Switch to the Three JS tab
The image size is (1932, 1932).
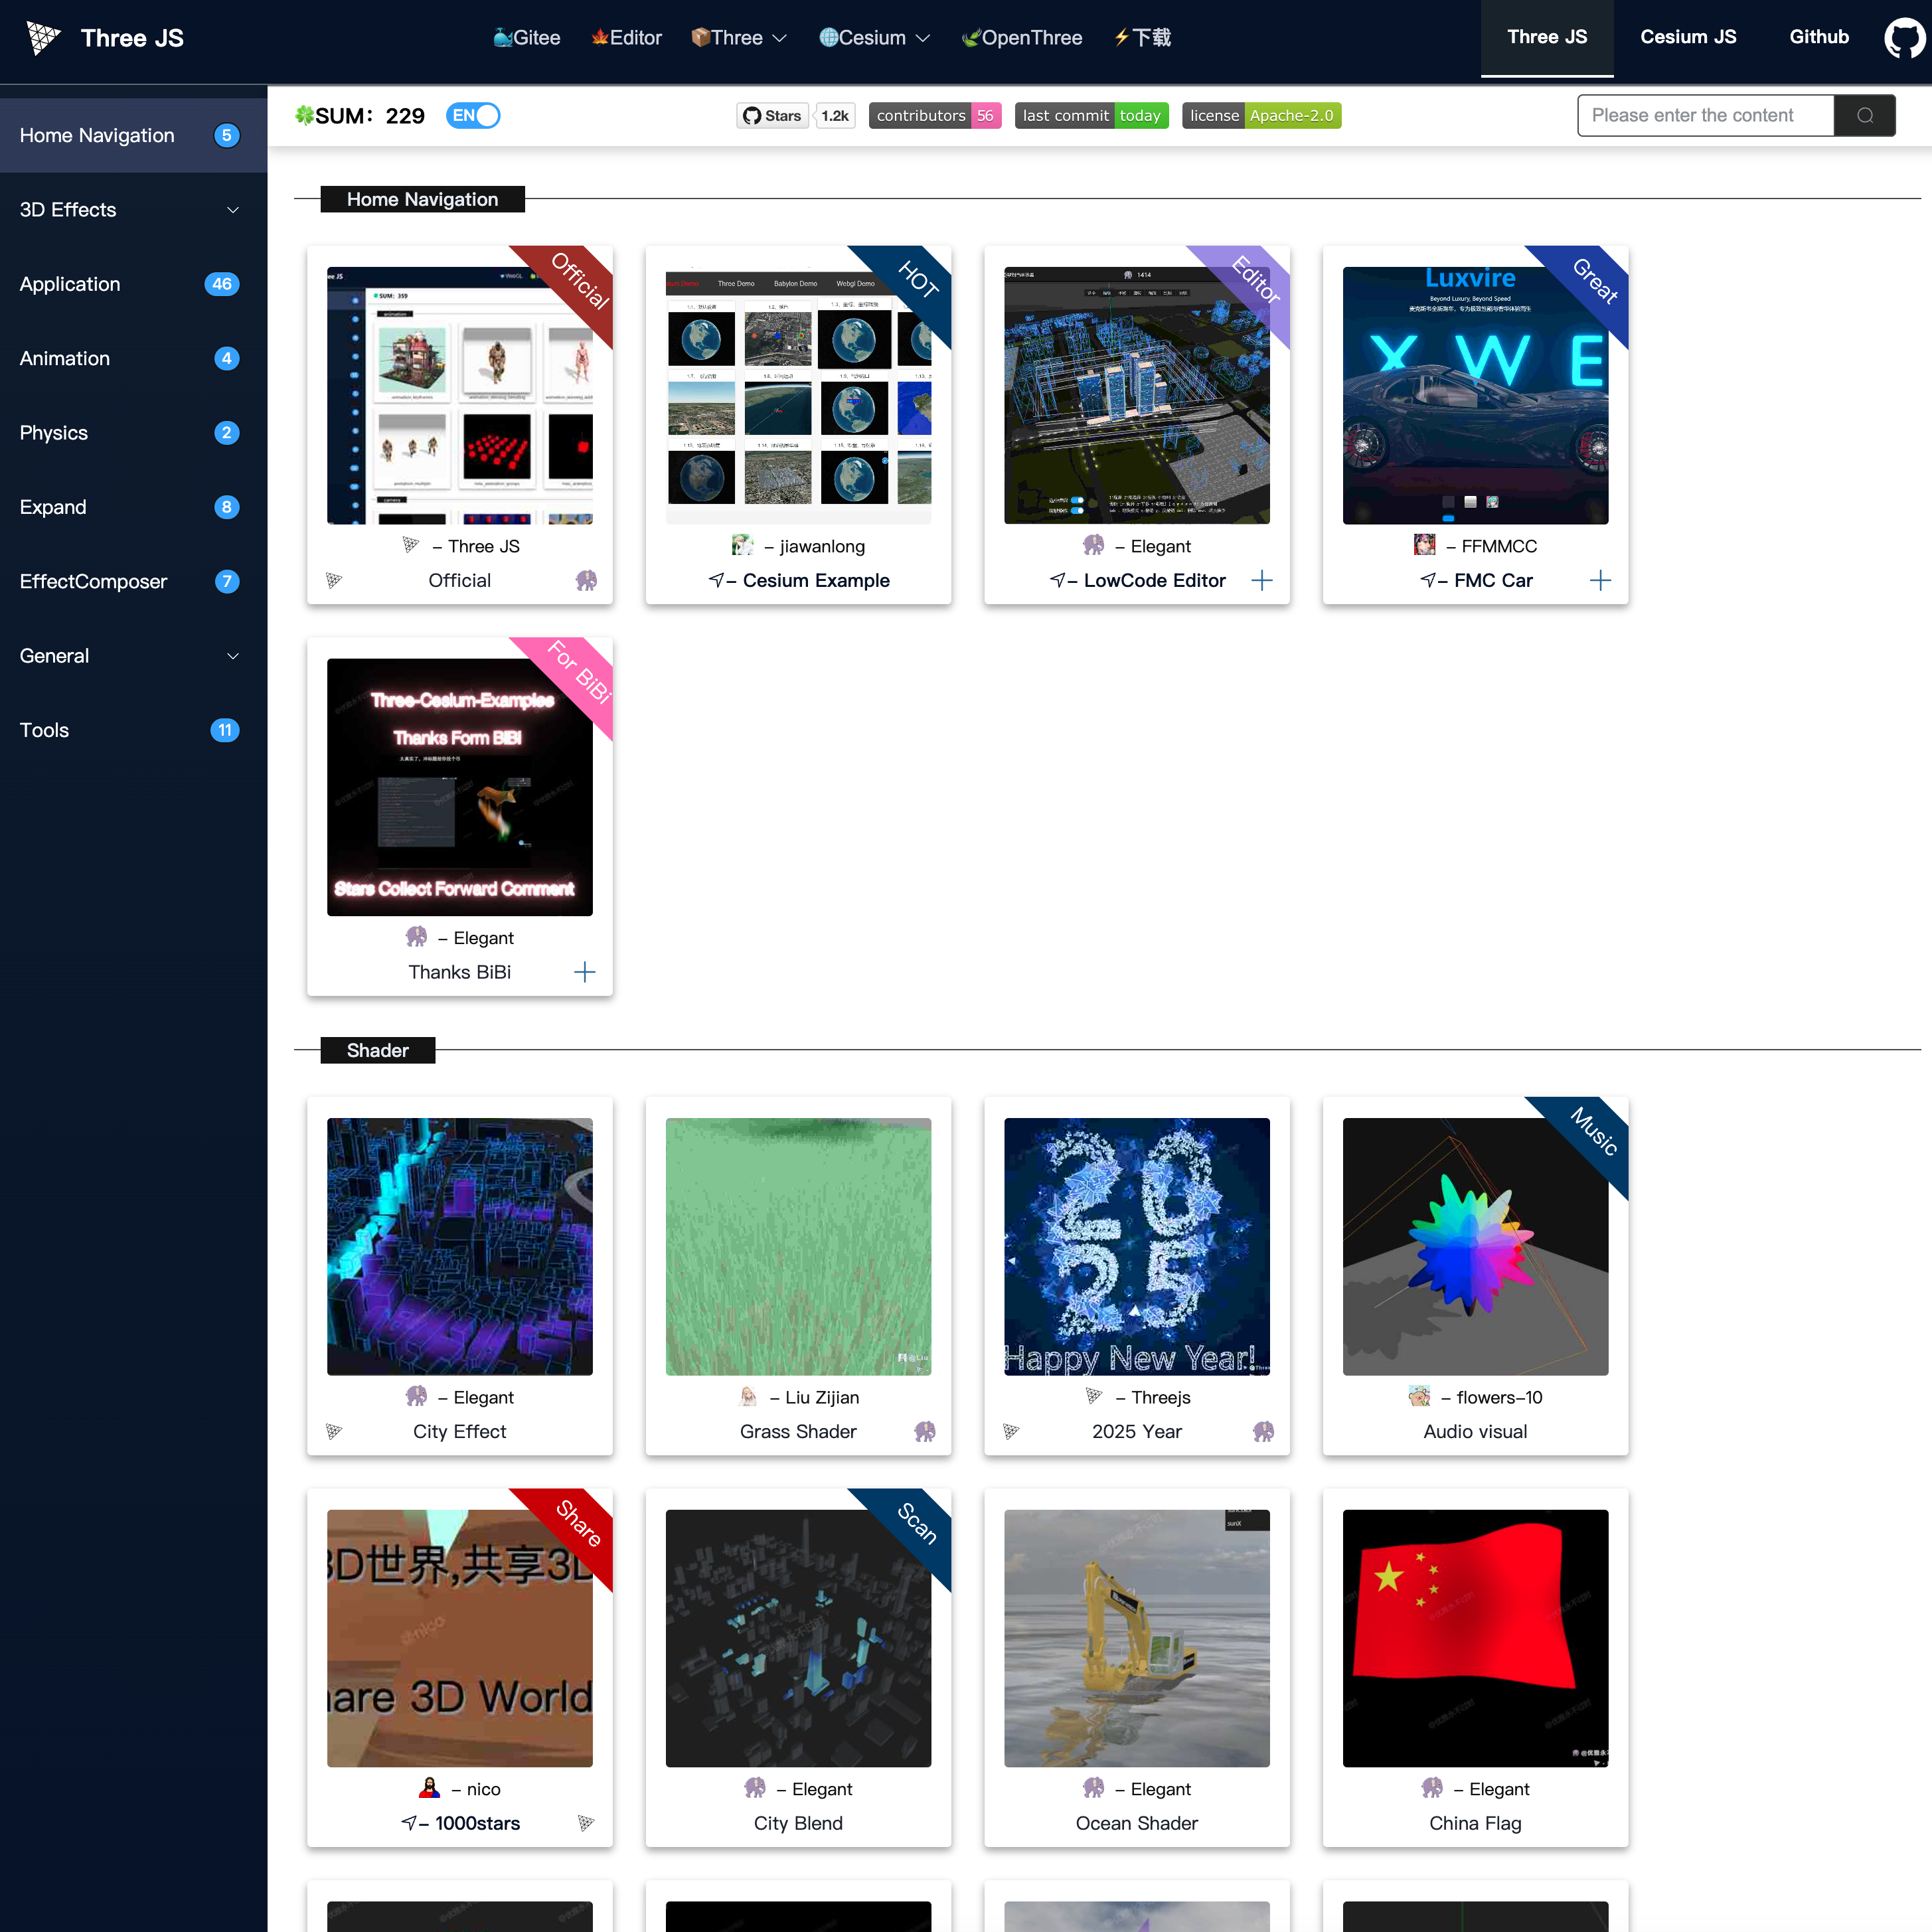tap(1547, 38)
